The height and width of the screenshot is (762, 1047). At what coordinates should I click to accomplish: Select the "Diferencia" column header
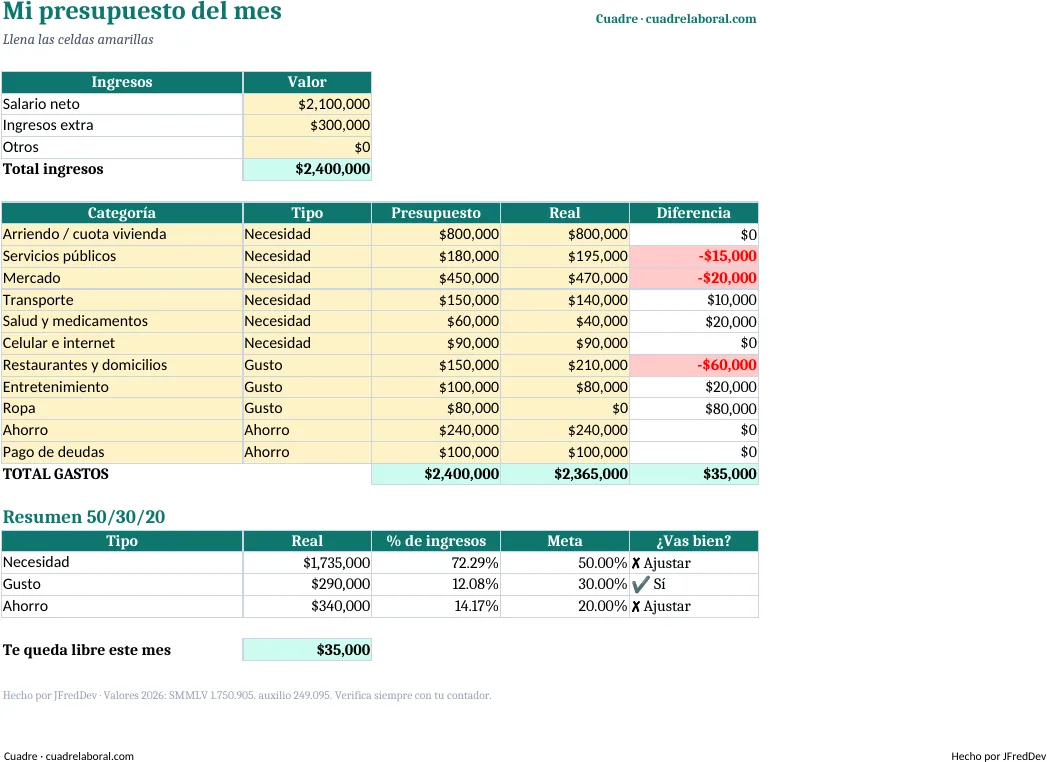(x=694, y=213)
